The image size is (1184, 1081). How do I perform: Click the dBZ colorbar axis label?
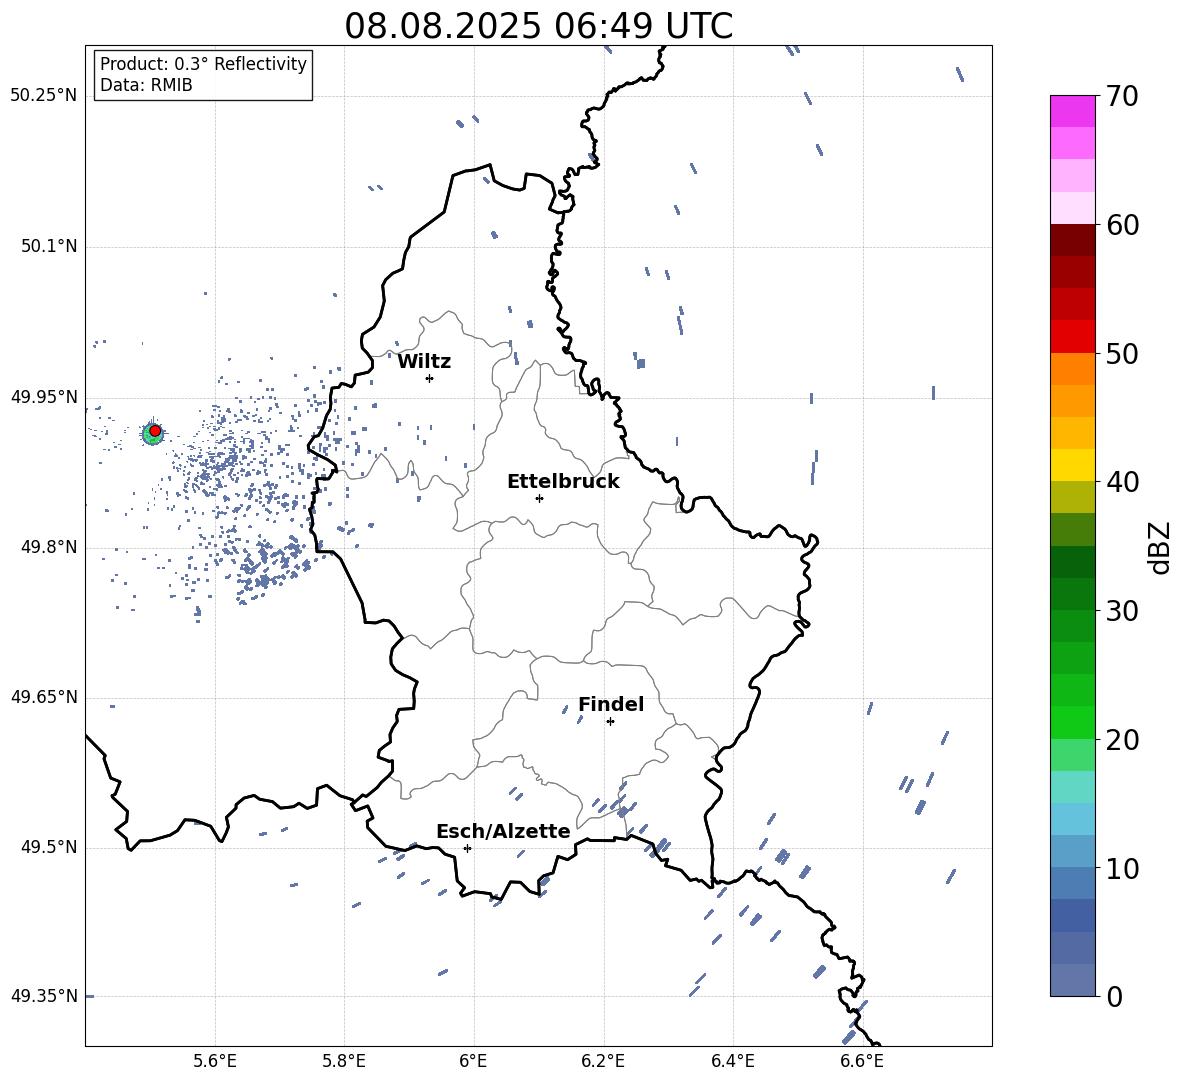(1161, 548)
